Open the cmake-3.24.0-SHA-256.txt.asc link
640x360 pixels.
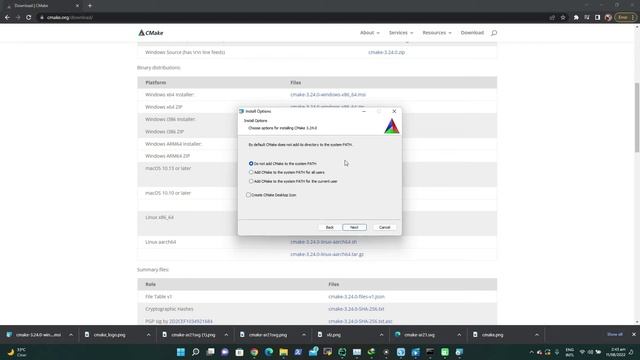(x=360, y=321)
